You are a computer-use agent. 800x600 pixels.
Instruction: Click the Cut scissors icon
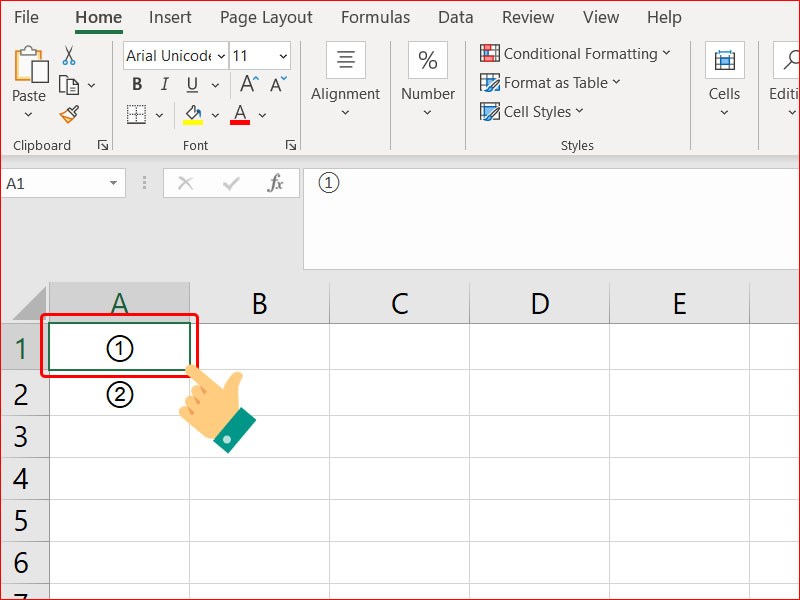point(69,56)
